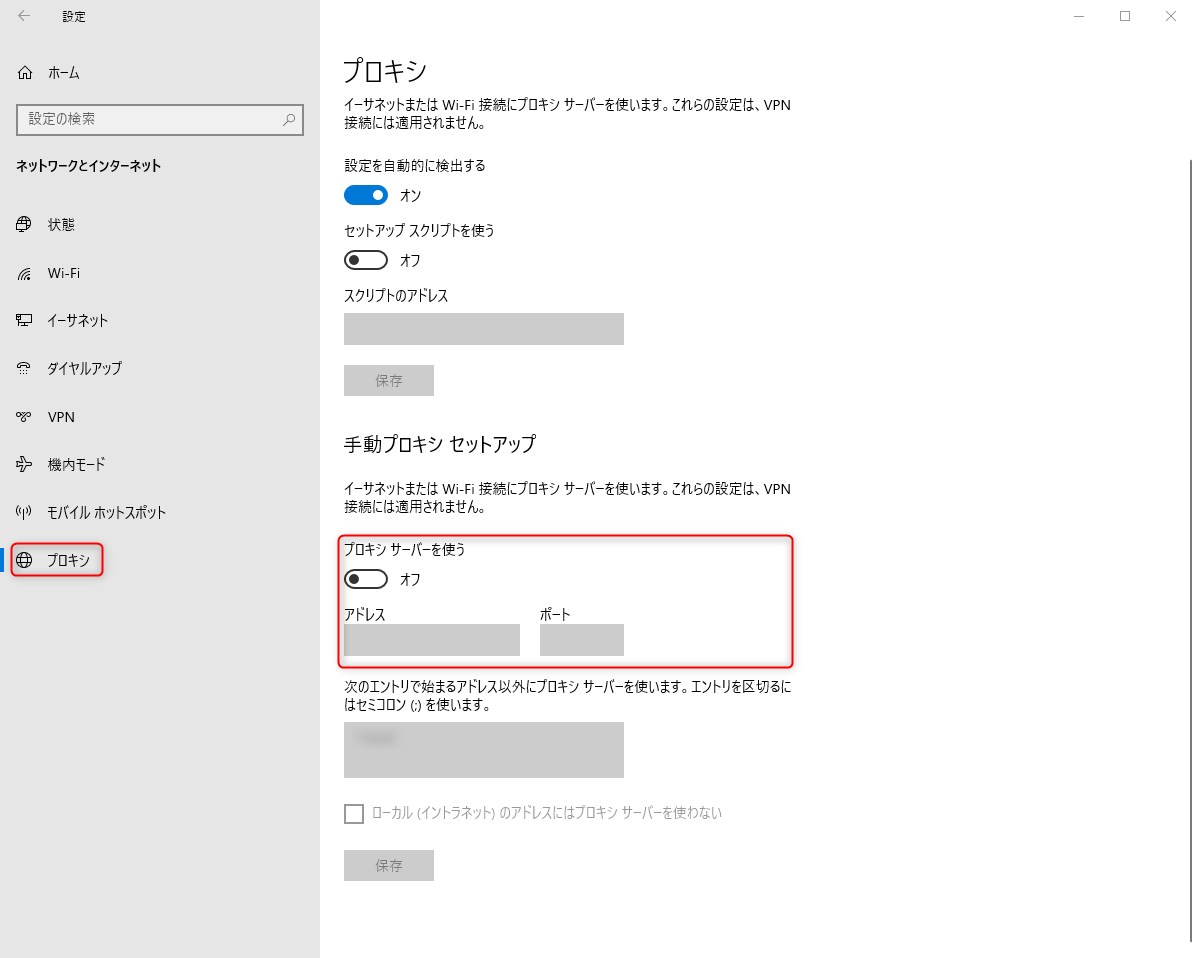
Task: Enable セットアップ スクリプトを使う toggle
Action: click(x=366, y=260)
